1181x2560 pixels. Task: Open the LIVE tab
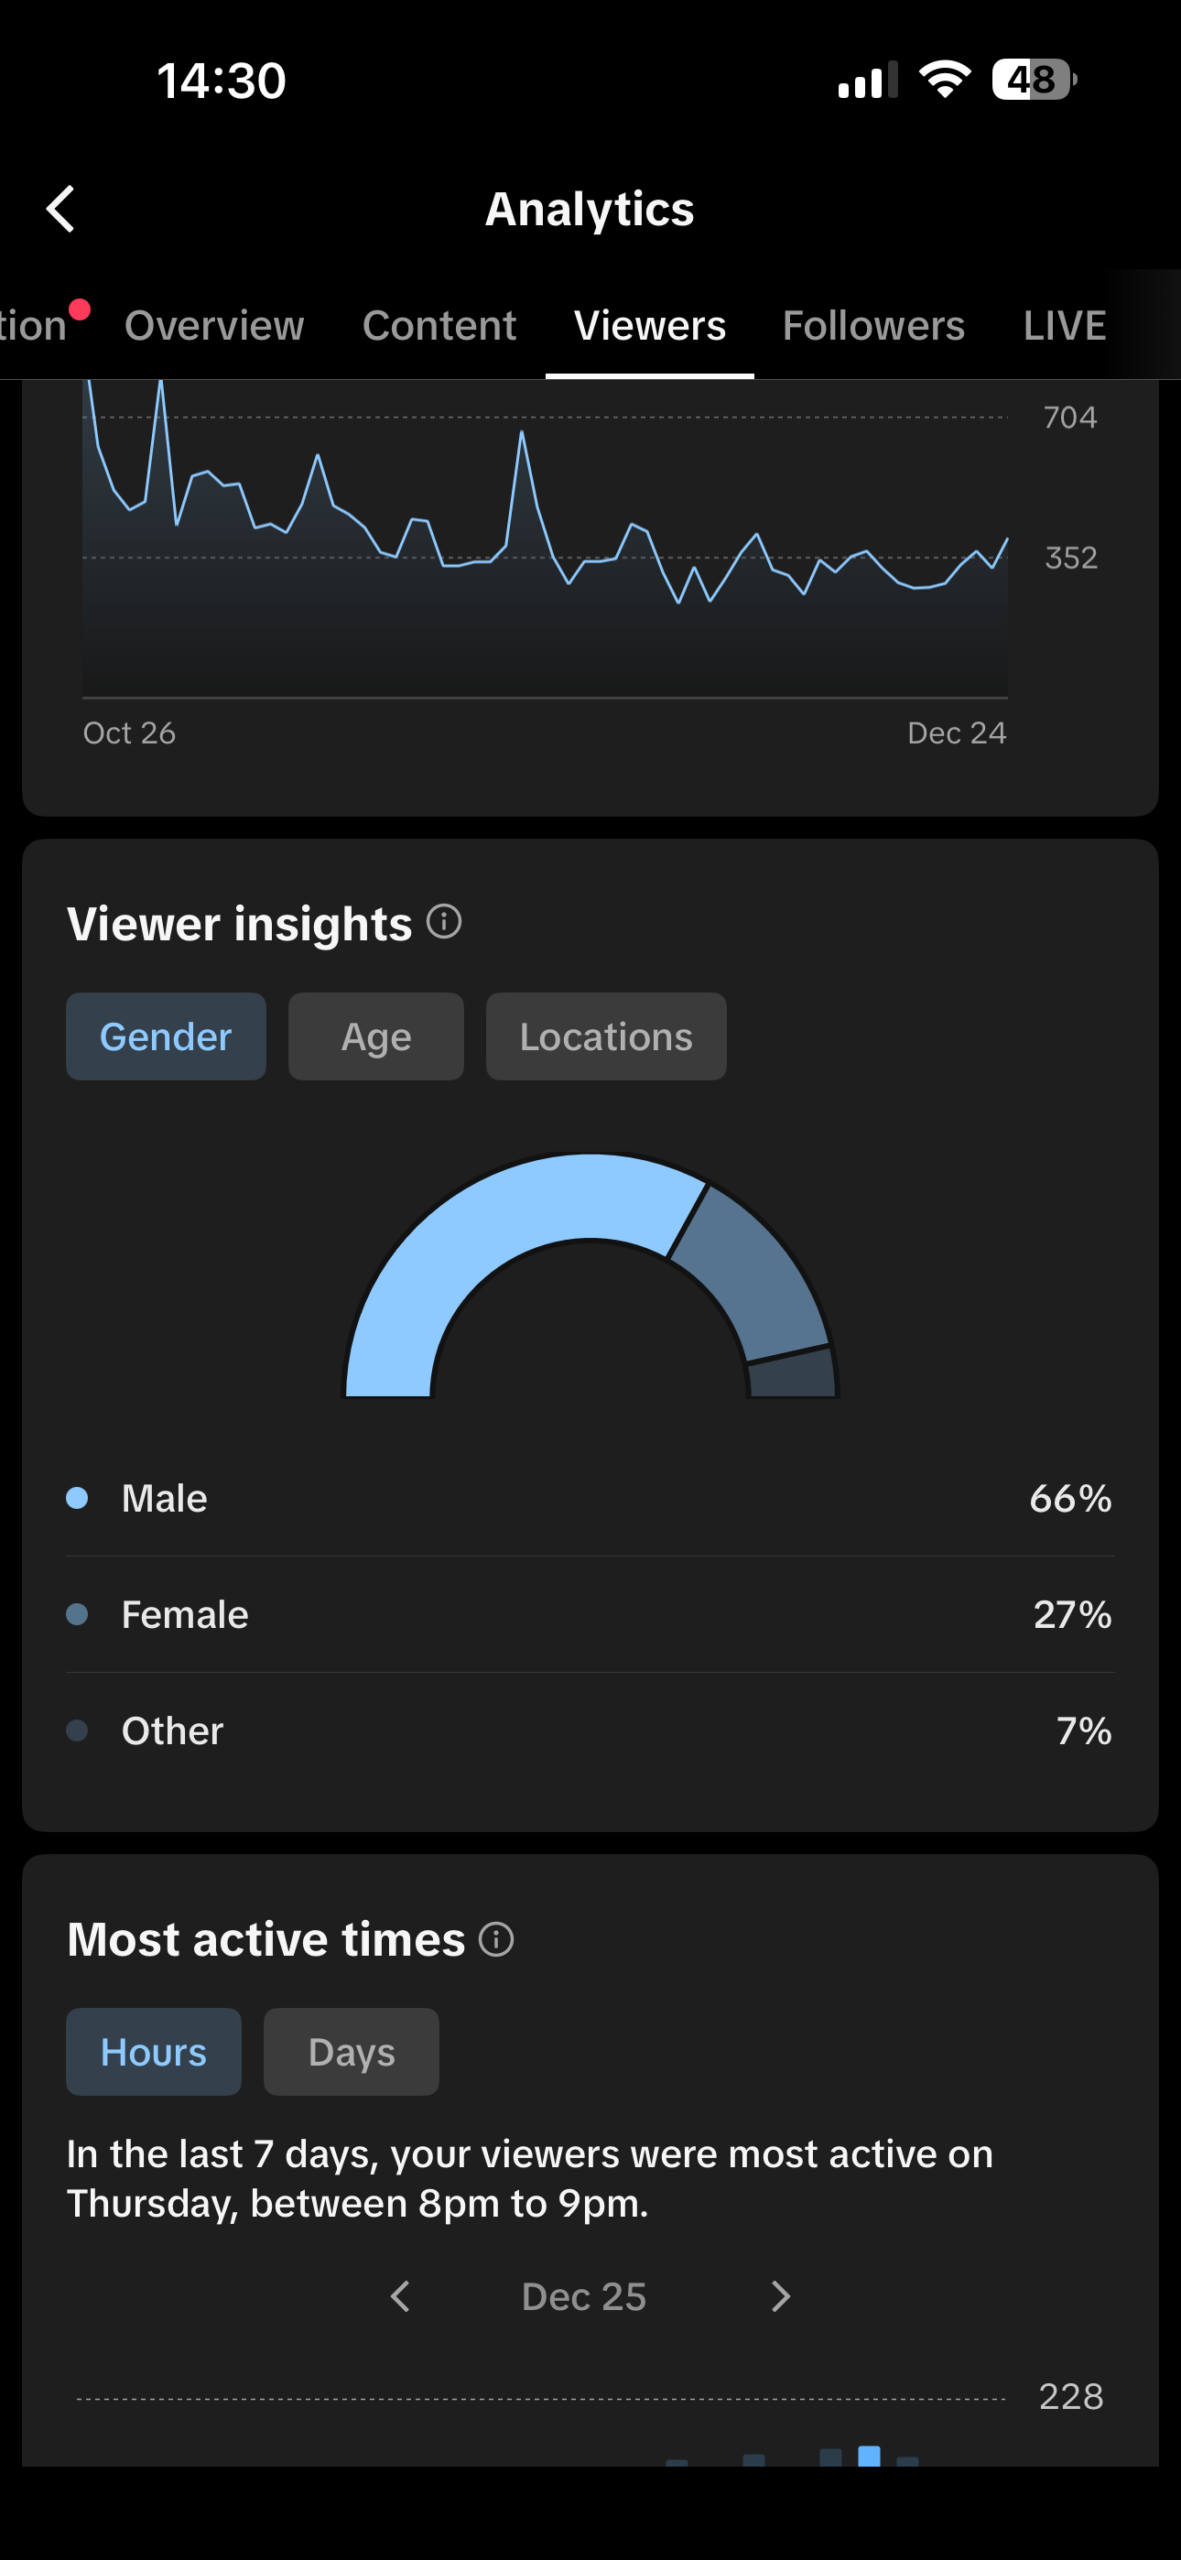[1064, 326]
